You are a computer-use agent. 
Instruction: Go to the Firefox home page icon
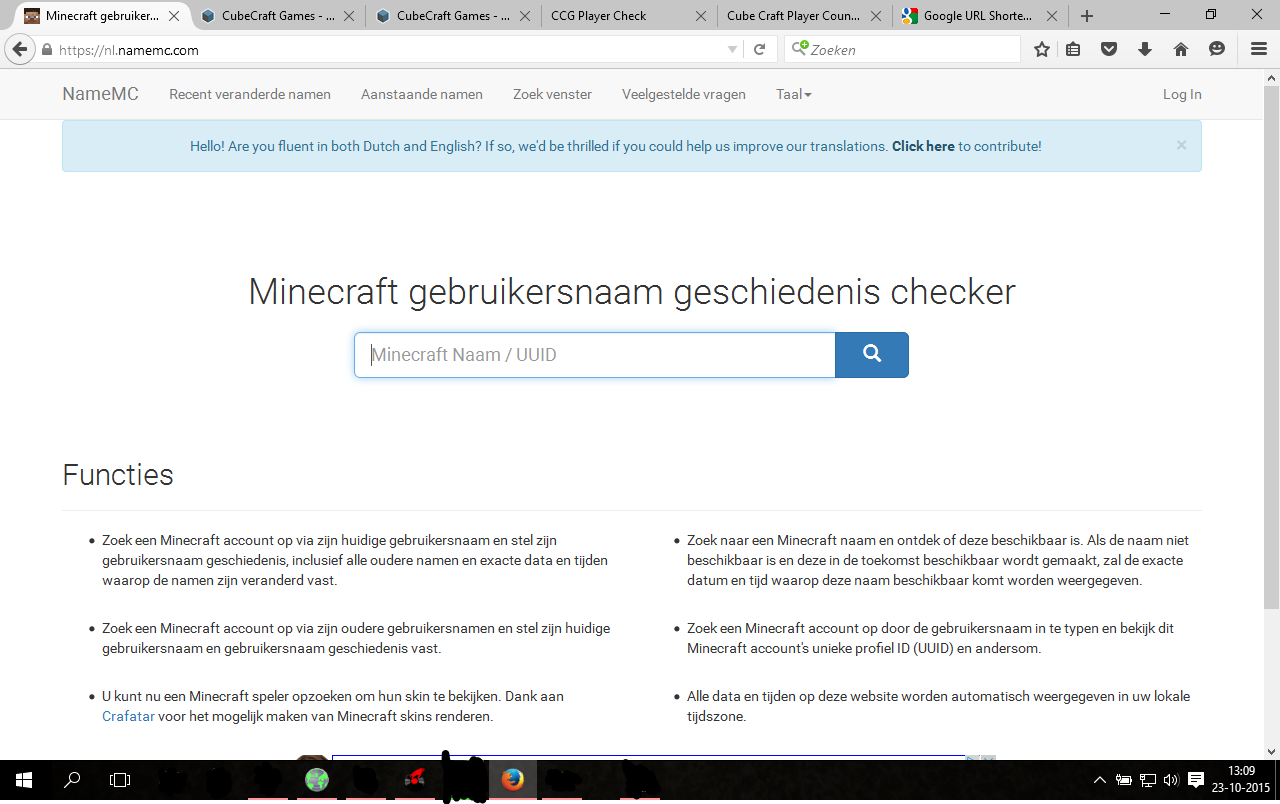[x=1181, y=49]
